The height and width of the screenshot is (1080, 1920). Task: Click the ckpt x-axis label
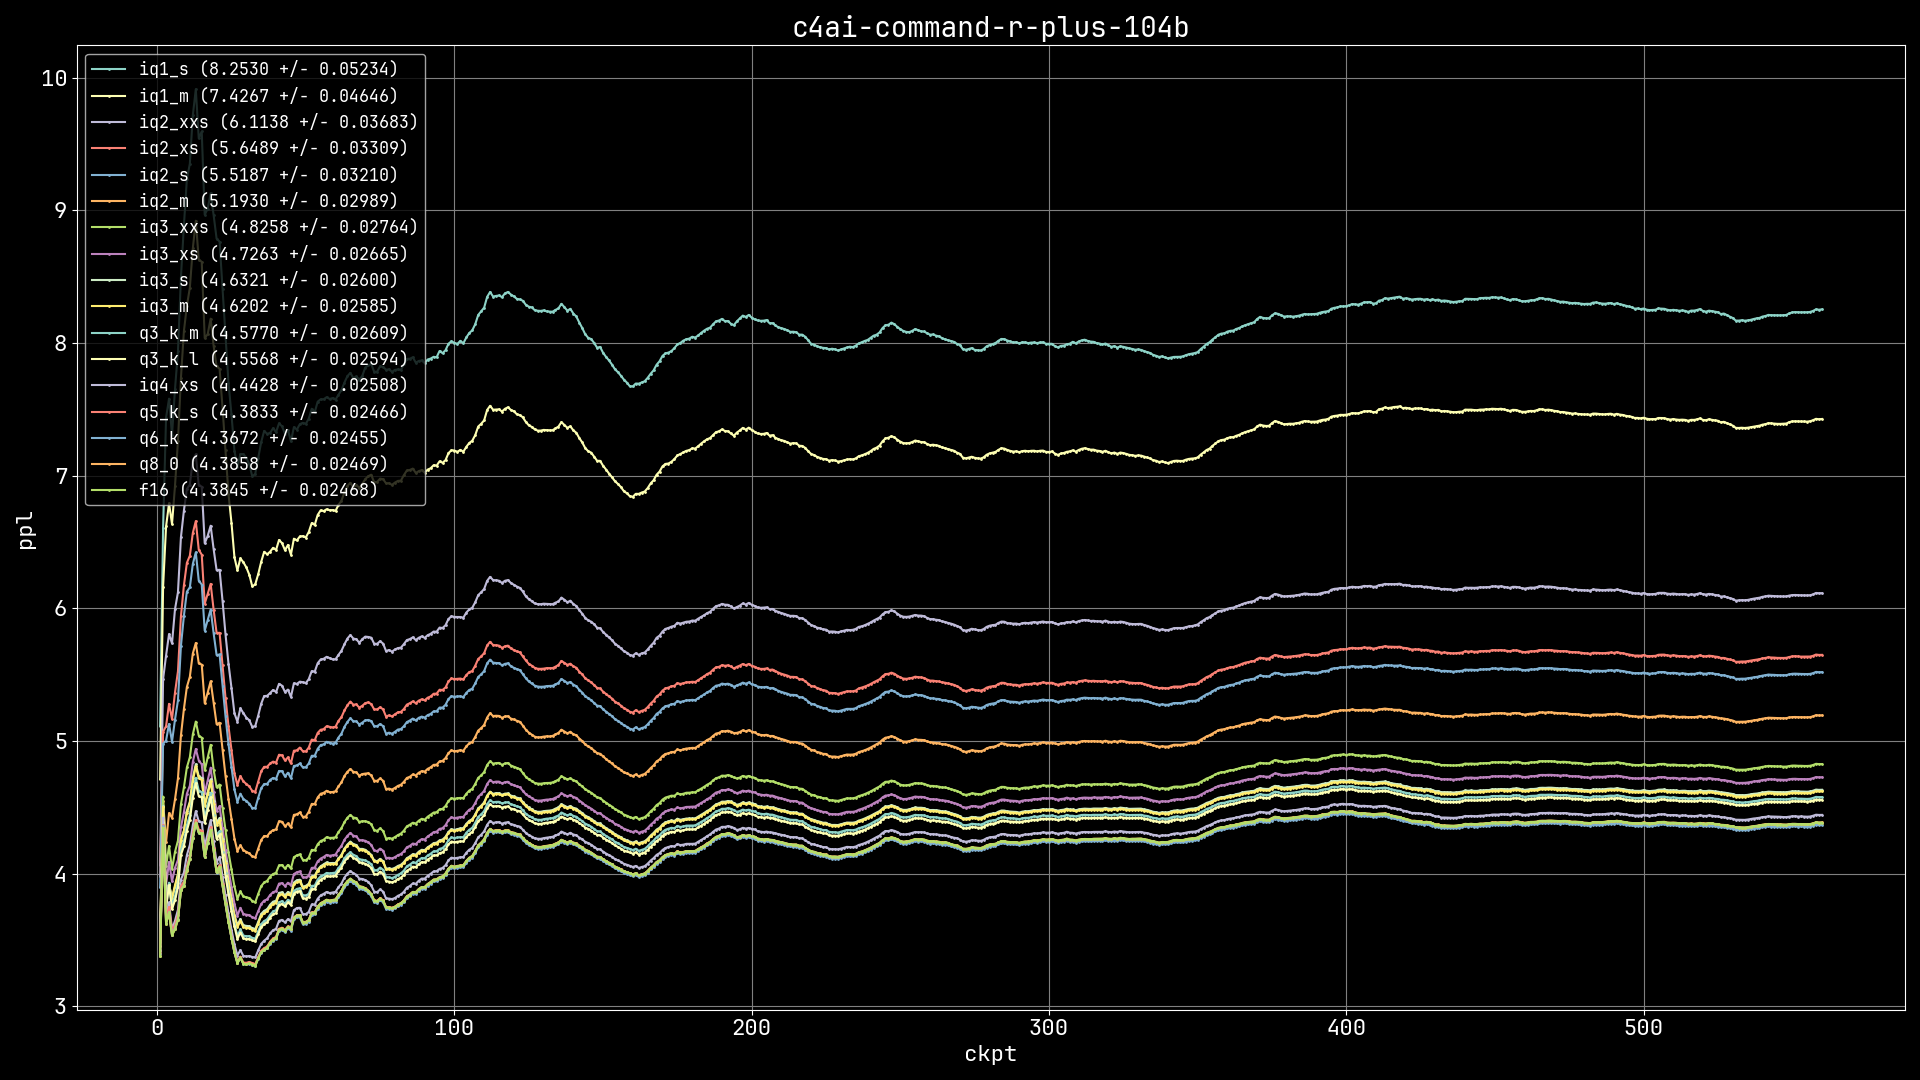(x=990, y=1054)
